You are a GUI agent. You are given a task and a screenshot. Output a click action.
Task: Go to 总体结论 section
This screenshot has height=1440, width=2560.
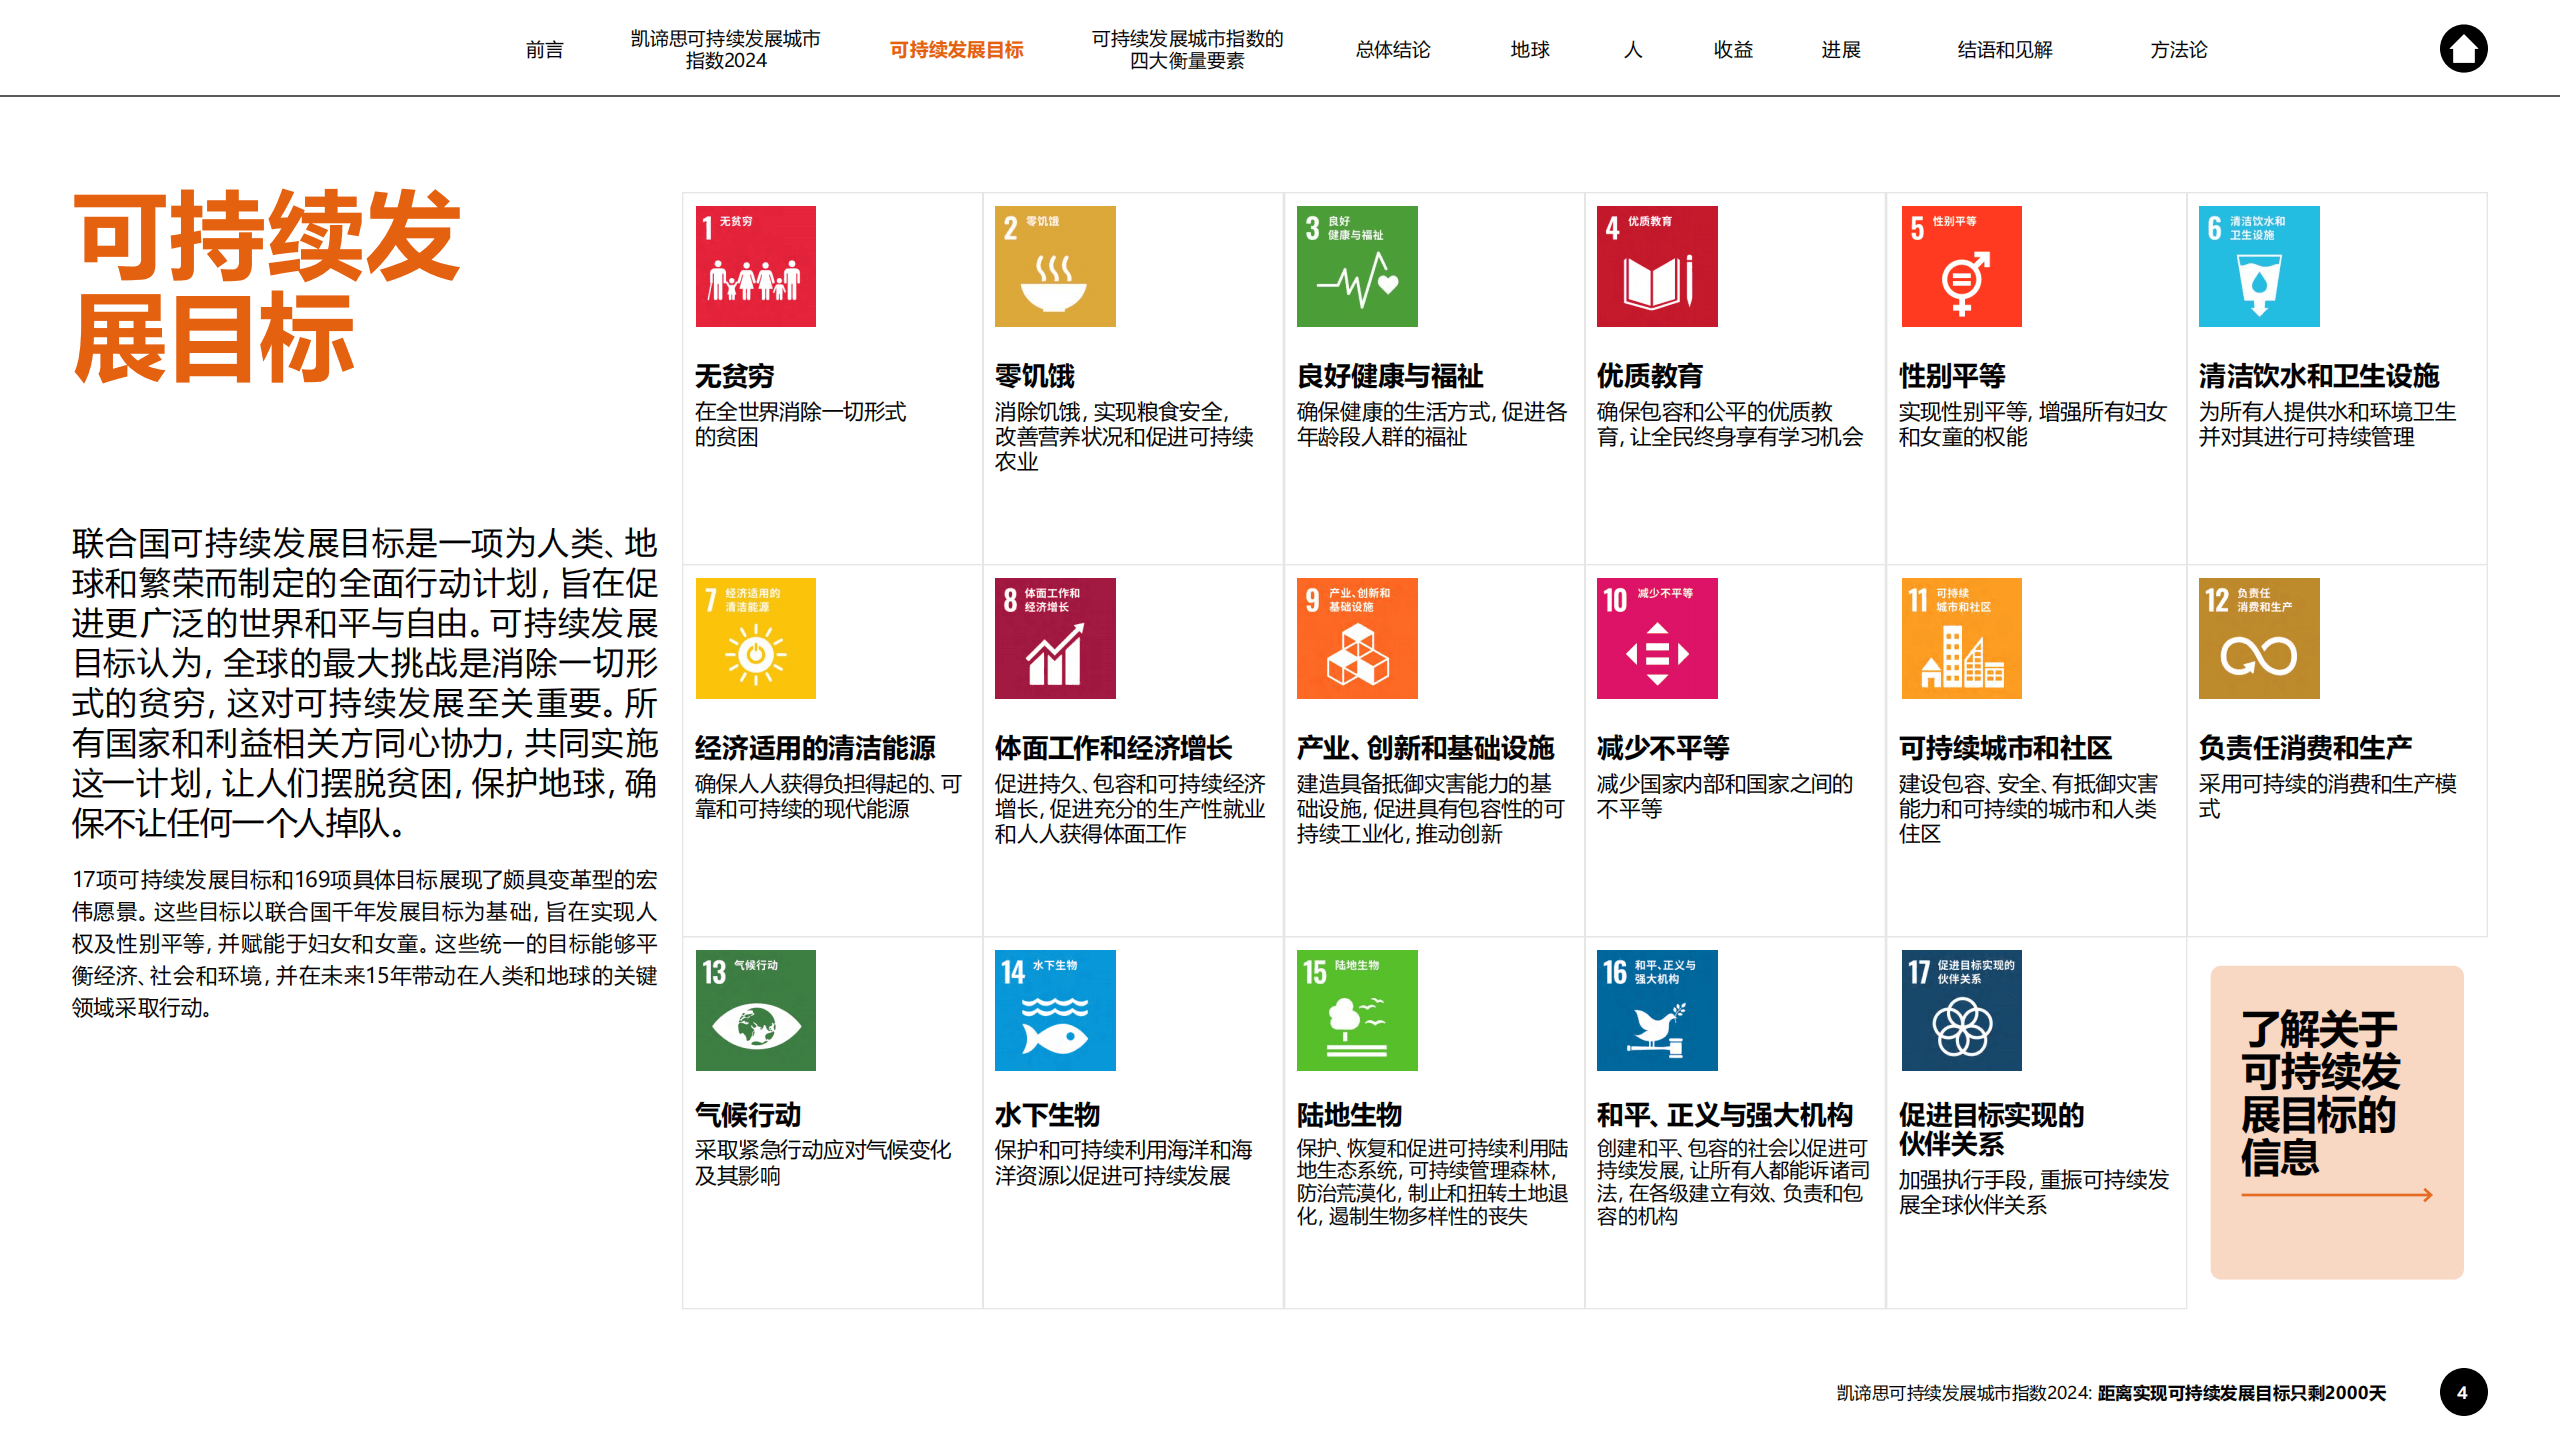pyautogui.click(x=1393, y=49)
